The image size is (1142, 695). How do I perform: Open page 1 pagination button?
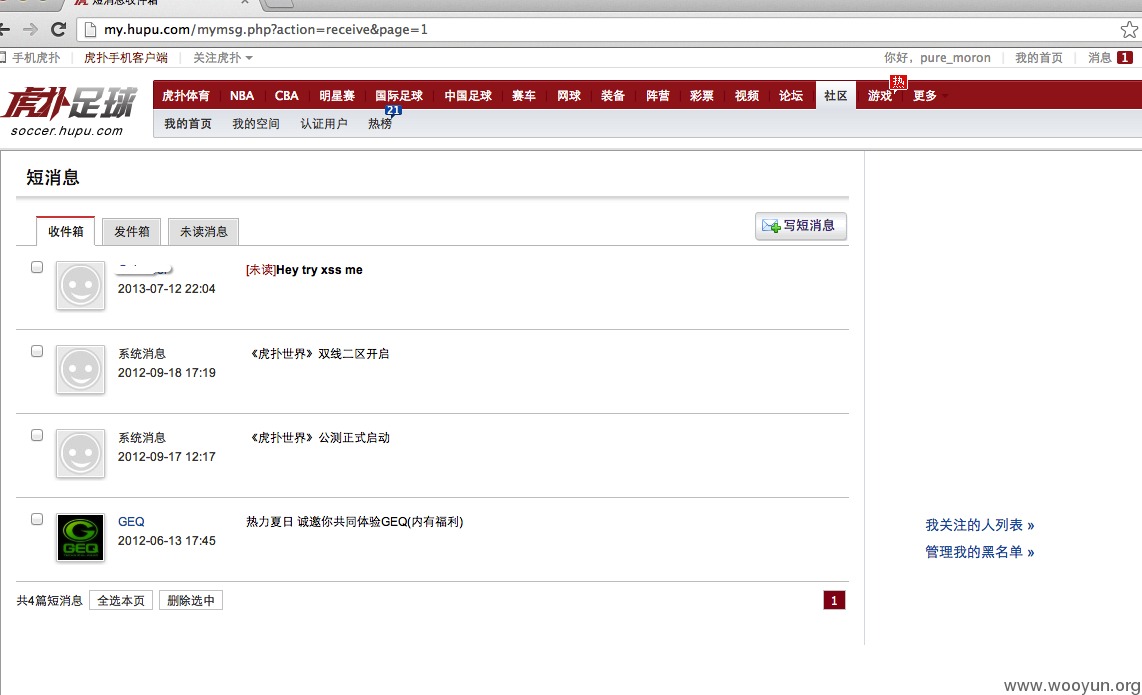coord(834,600)
